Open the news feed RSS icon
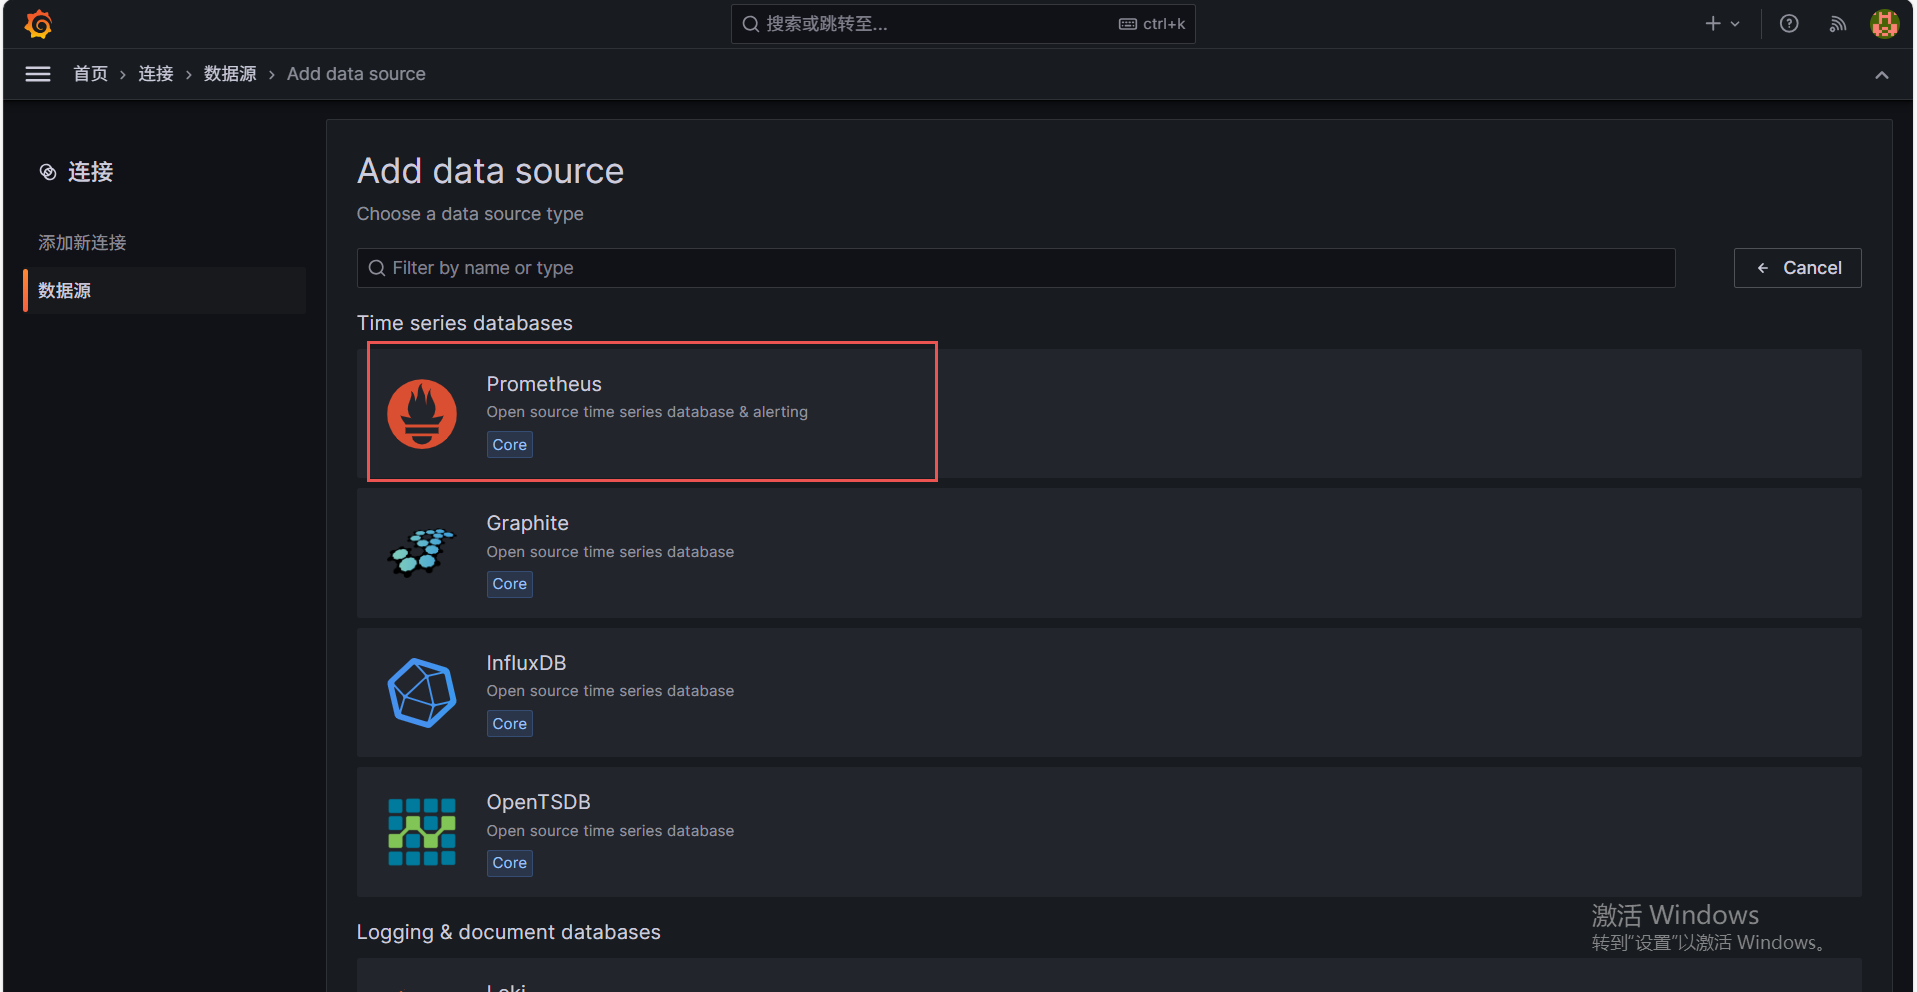 [x=1837, y=24]
